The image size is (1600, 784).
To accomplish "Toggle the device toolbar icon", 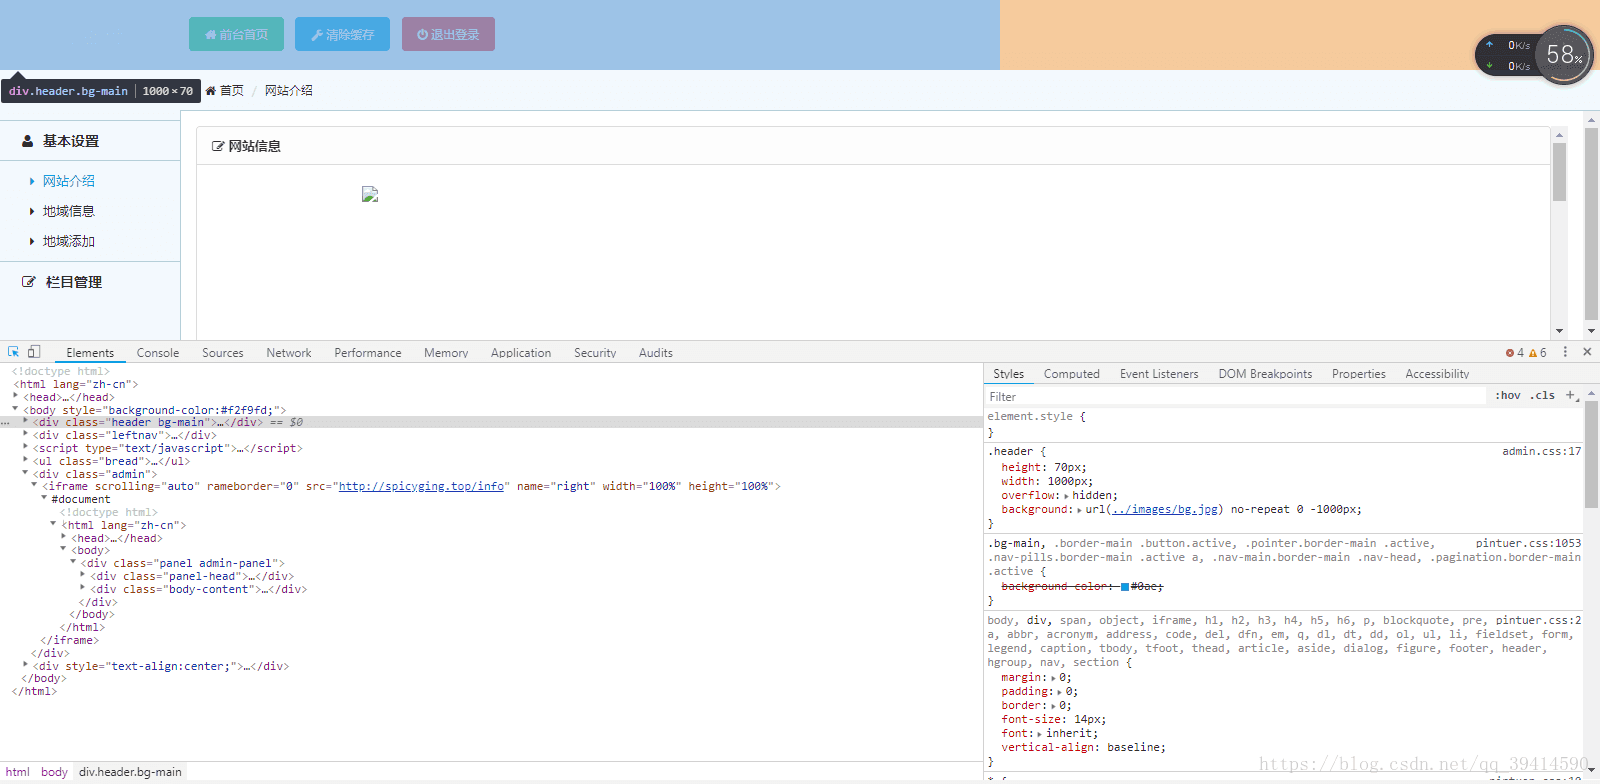I will pyautogui.click(x=34, y=352).
